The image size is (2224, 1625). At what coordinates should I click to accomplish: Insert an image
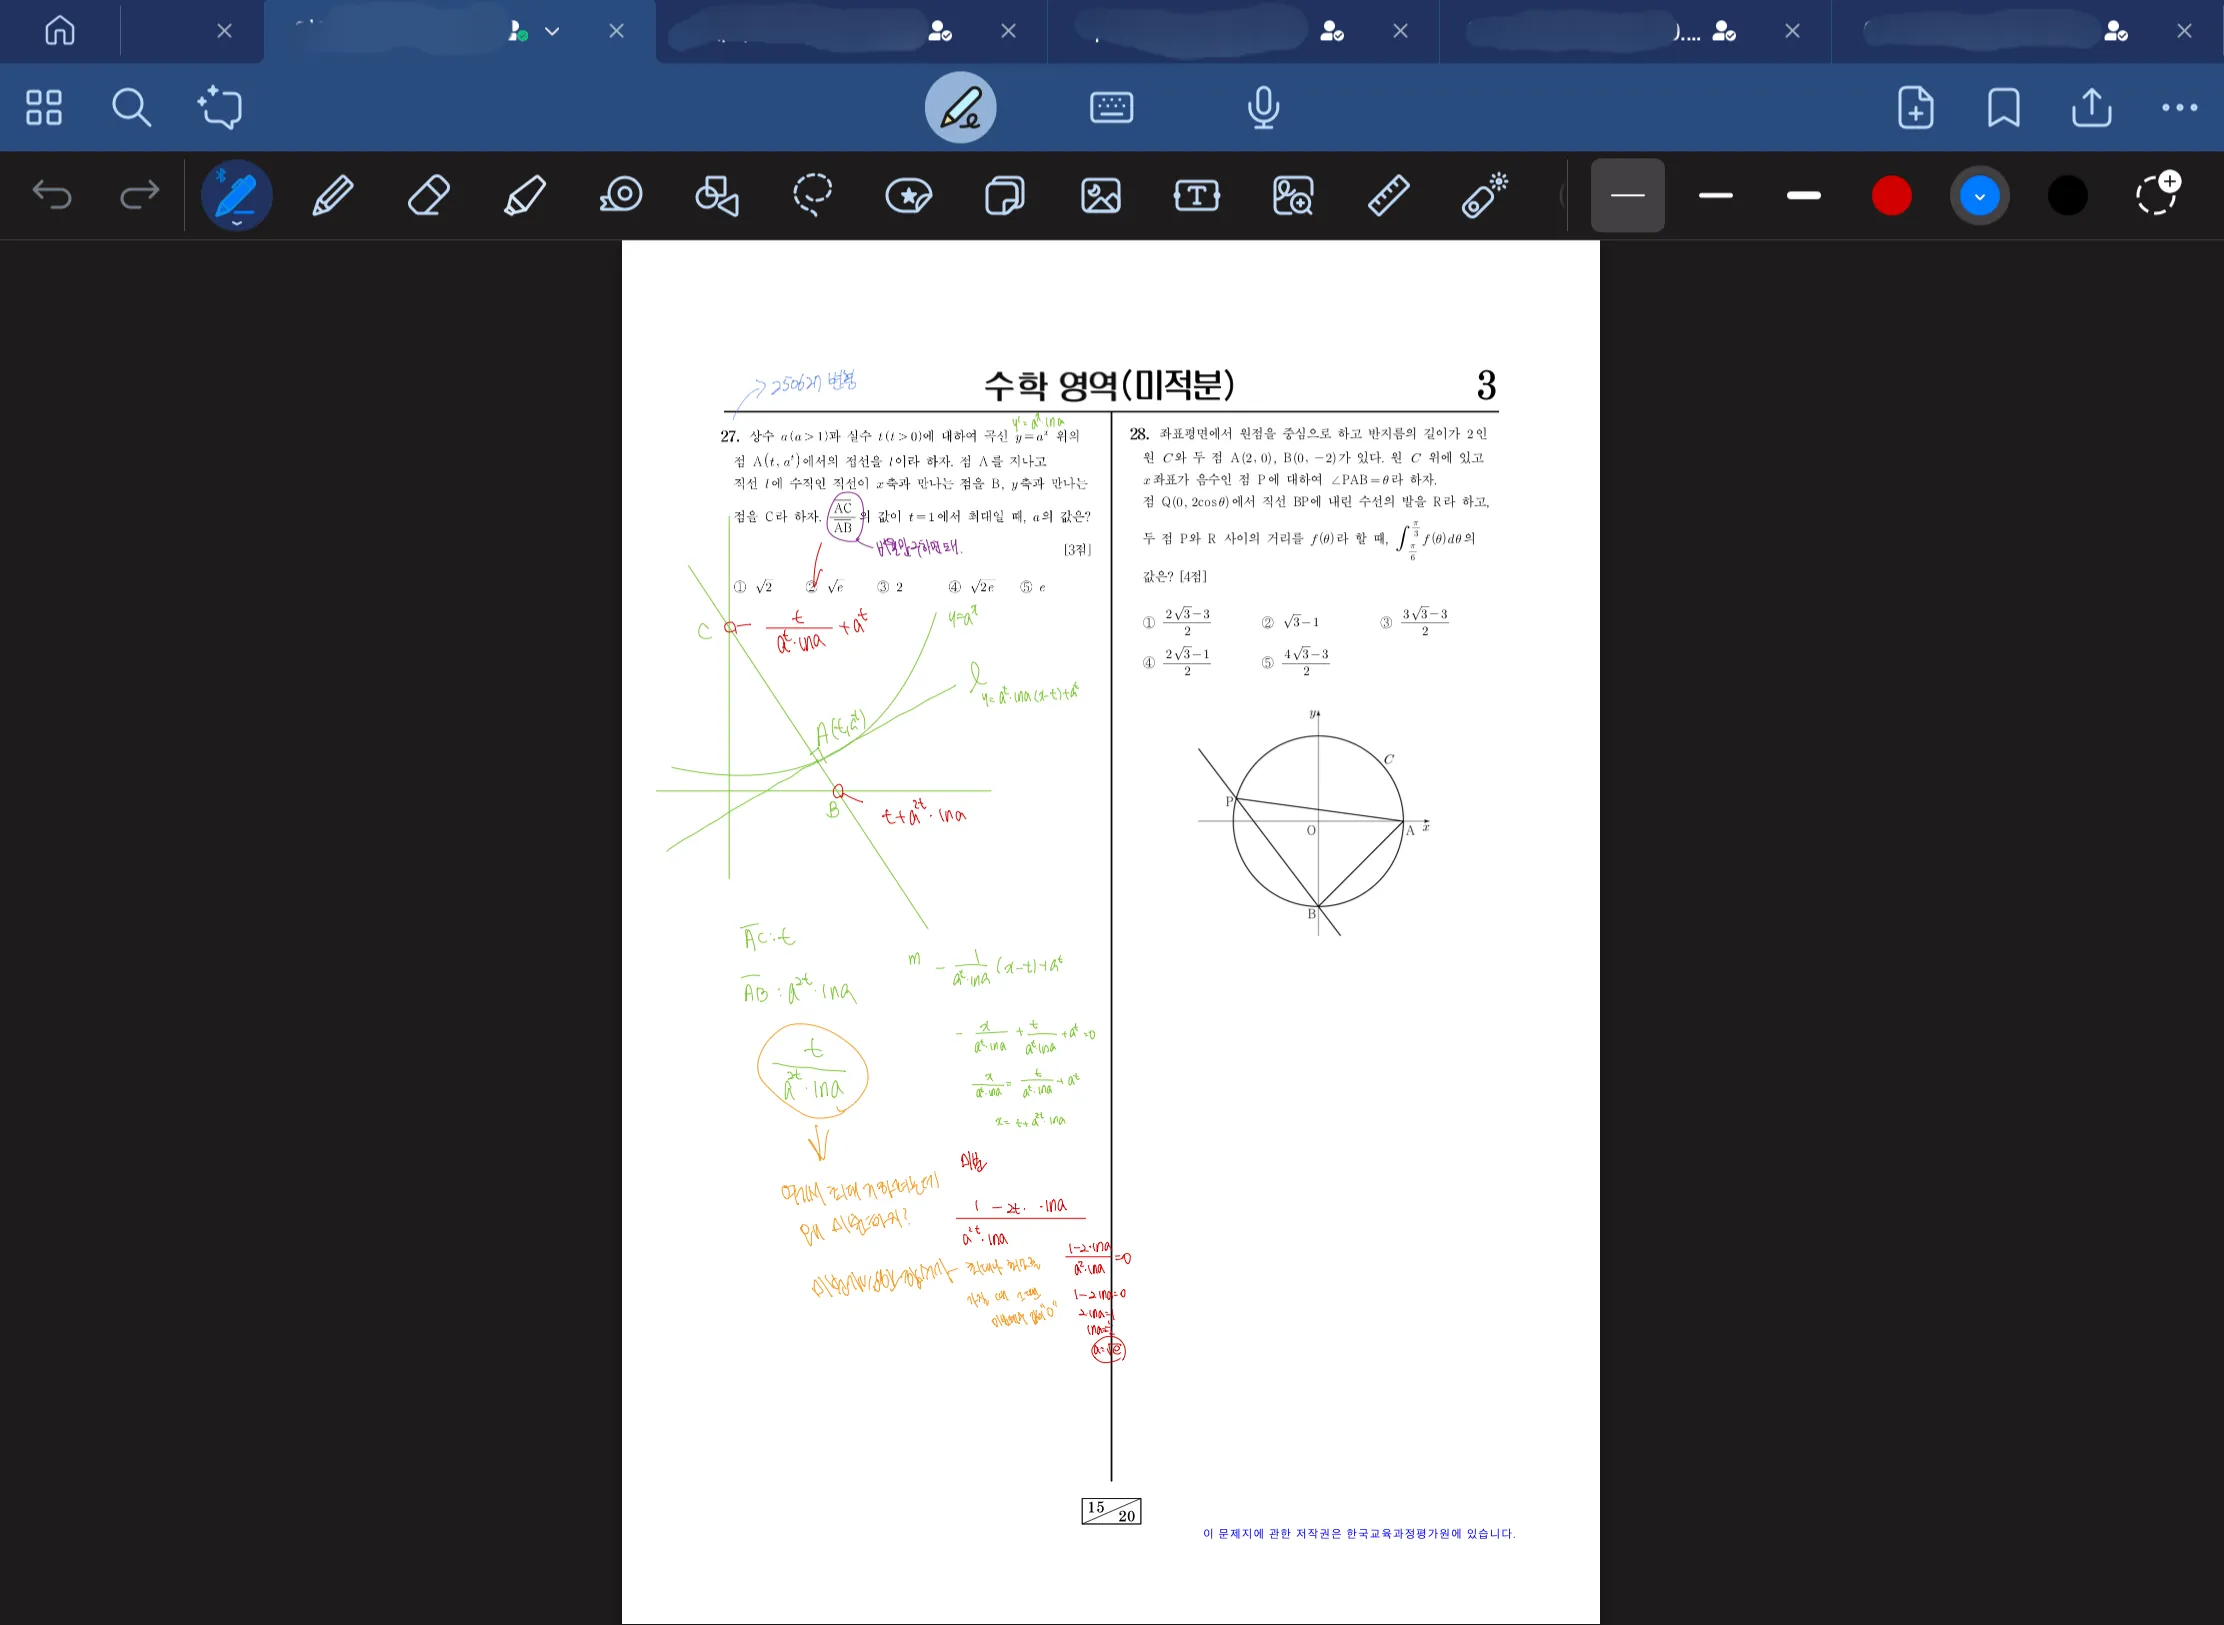coord(1101,195)
